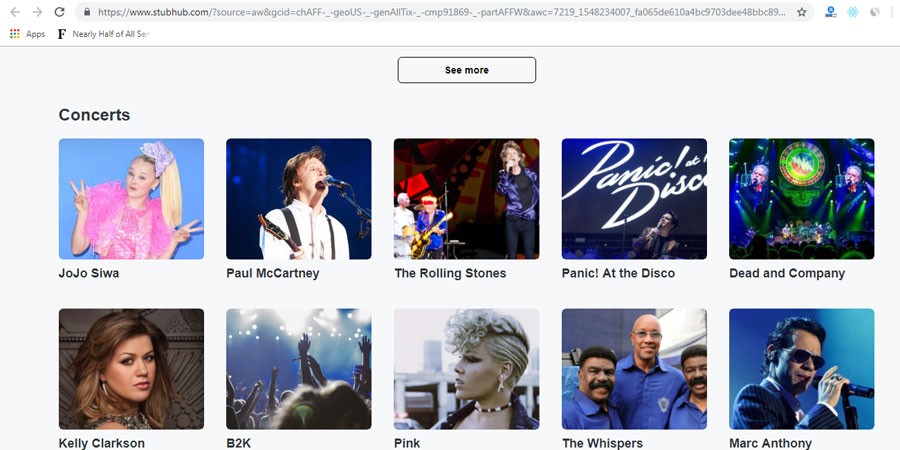Click the browser back arrow
Viewport: 900px width, 450px height.
pyautogui.click(x=14, y=12)
